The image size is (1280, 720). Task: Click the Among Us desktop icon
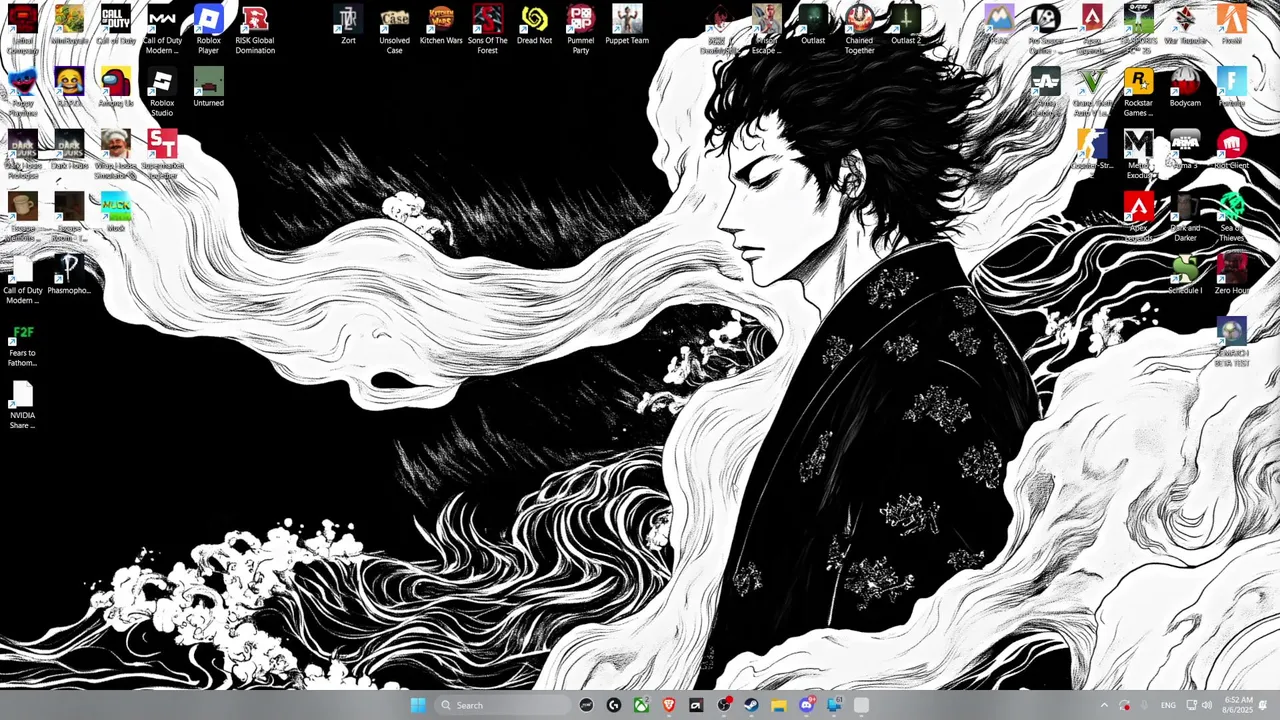pos(115,88)
